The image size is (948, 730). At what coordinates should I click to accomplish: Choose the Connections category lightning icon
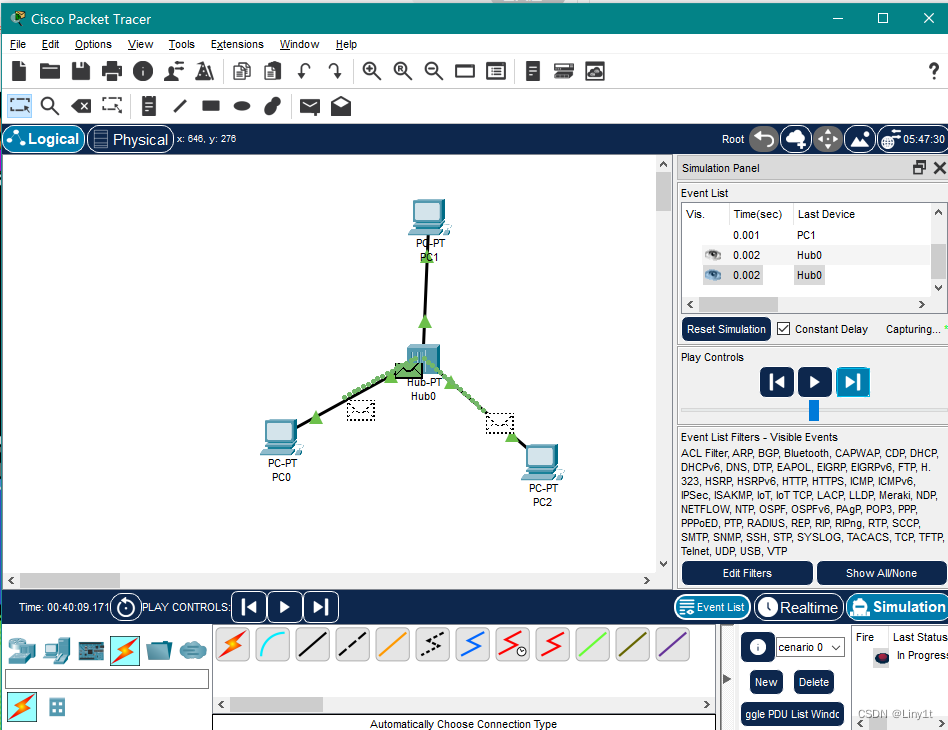[125, 651]
